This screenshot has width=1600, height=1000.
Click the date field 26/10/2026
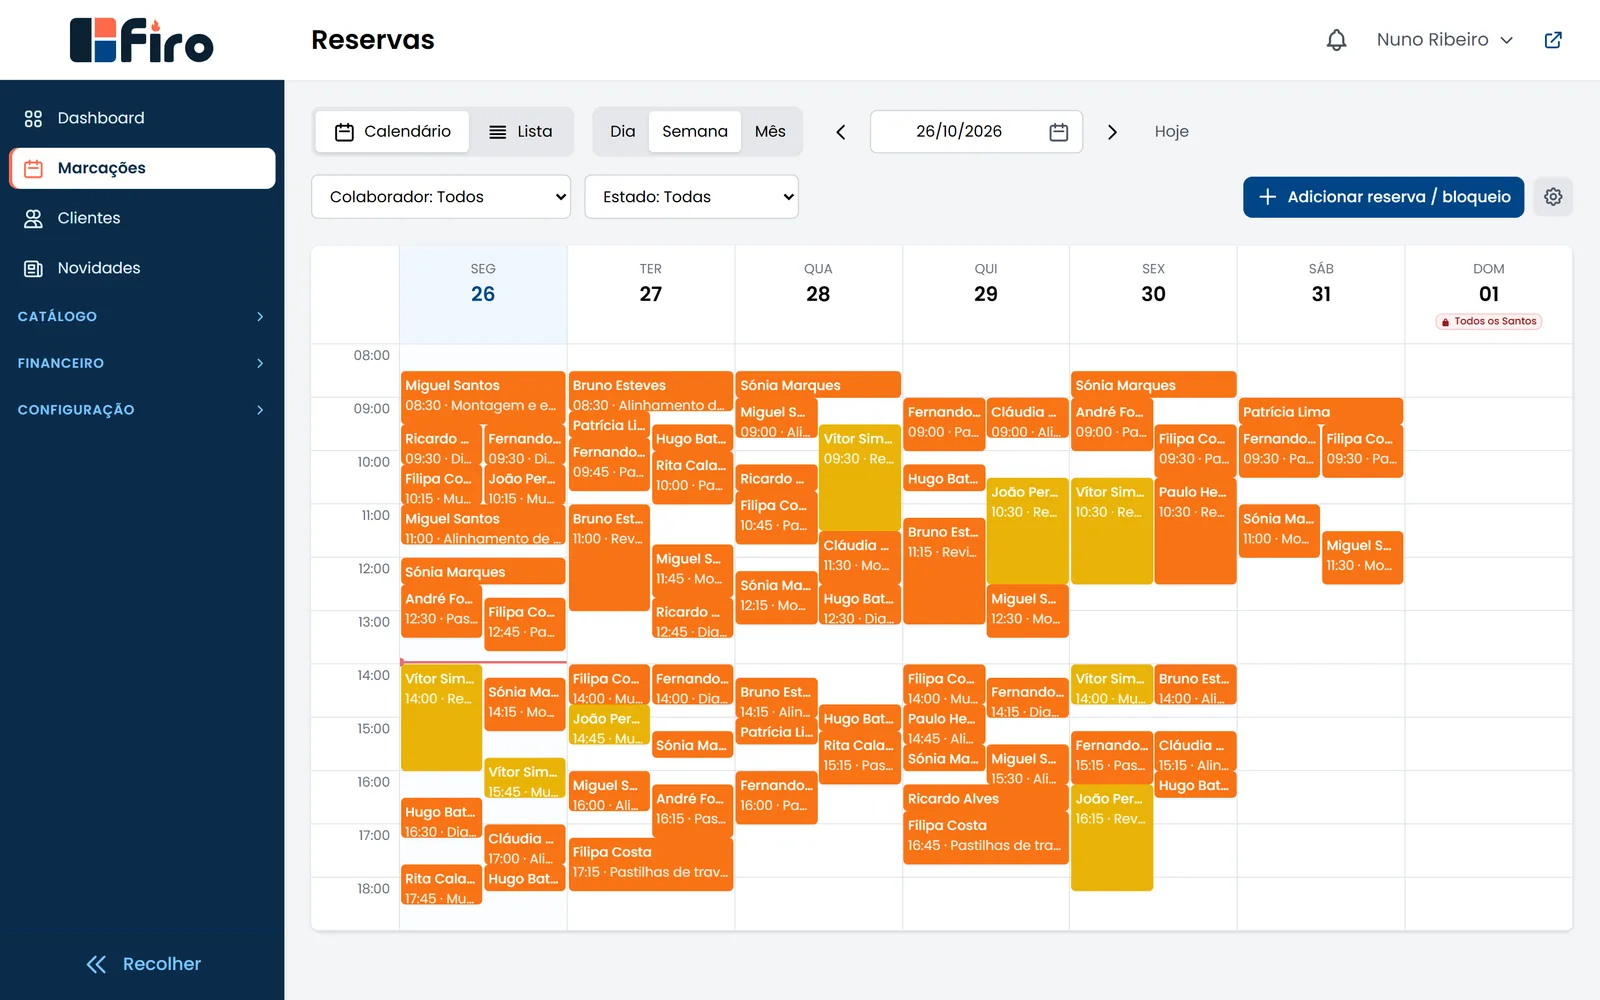pos(976,132)
